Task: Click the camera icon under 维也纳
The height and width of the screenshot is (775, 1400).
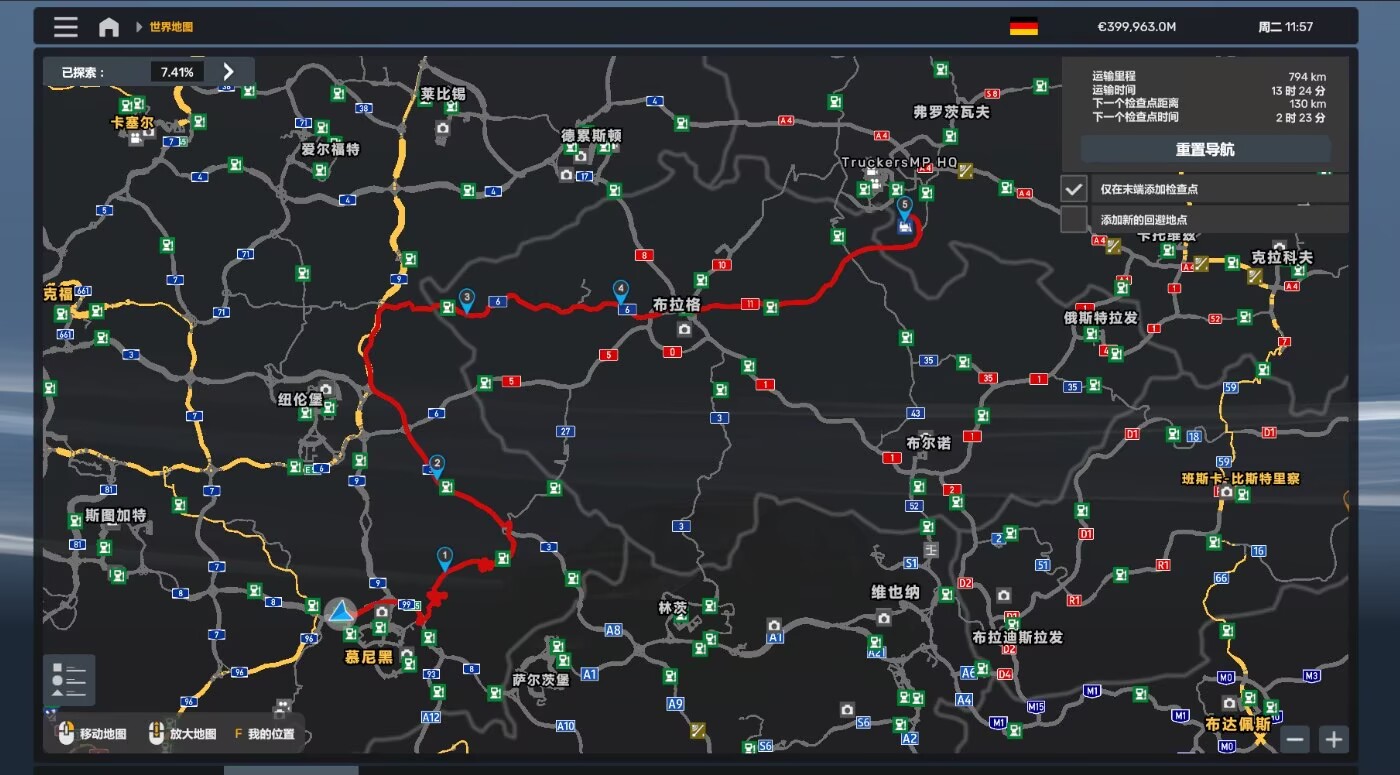Action: [884, 618]
